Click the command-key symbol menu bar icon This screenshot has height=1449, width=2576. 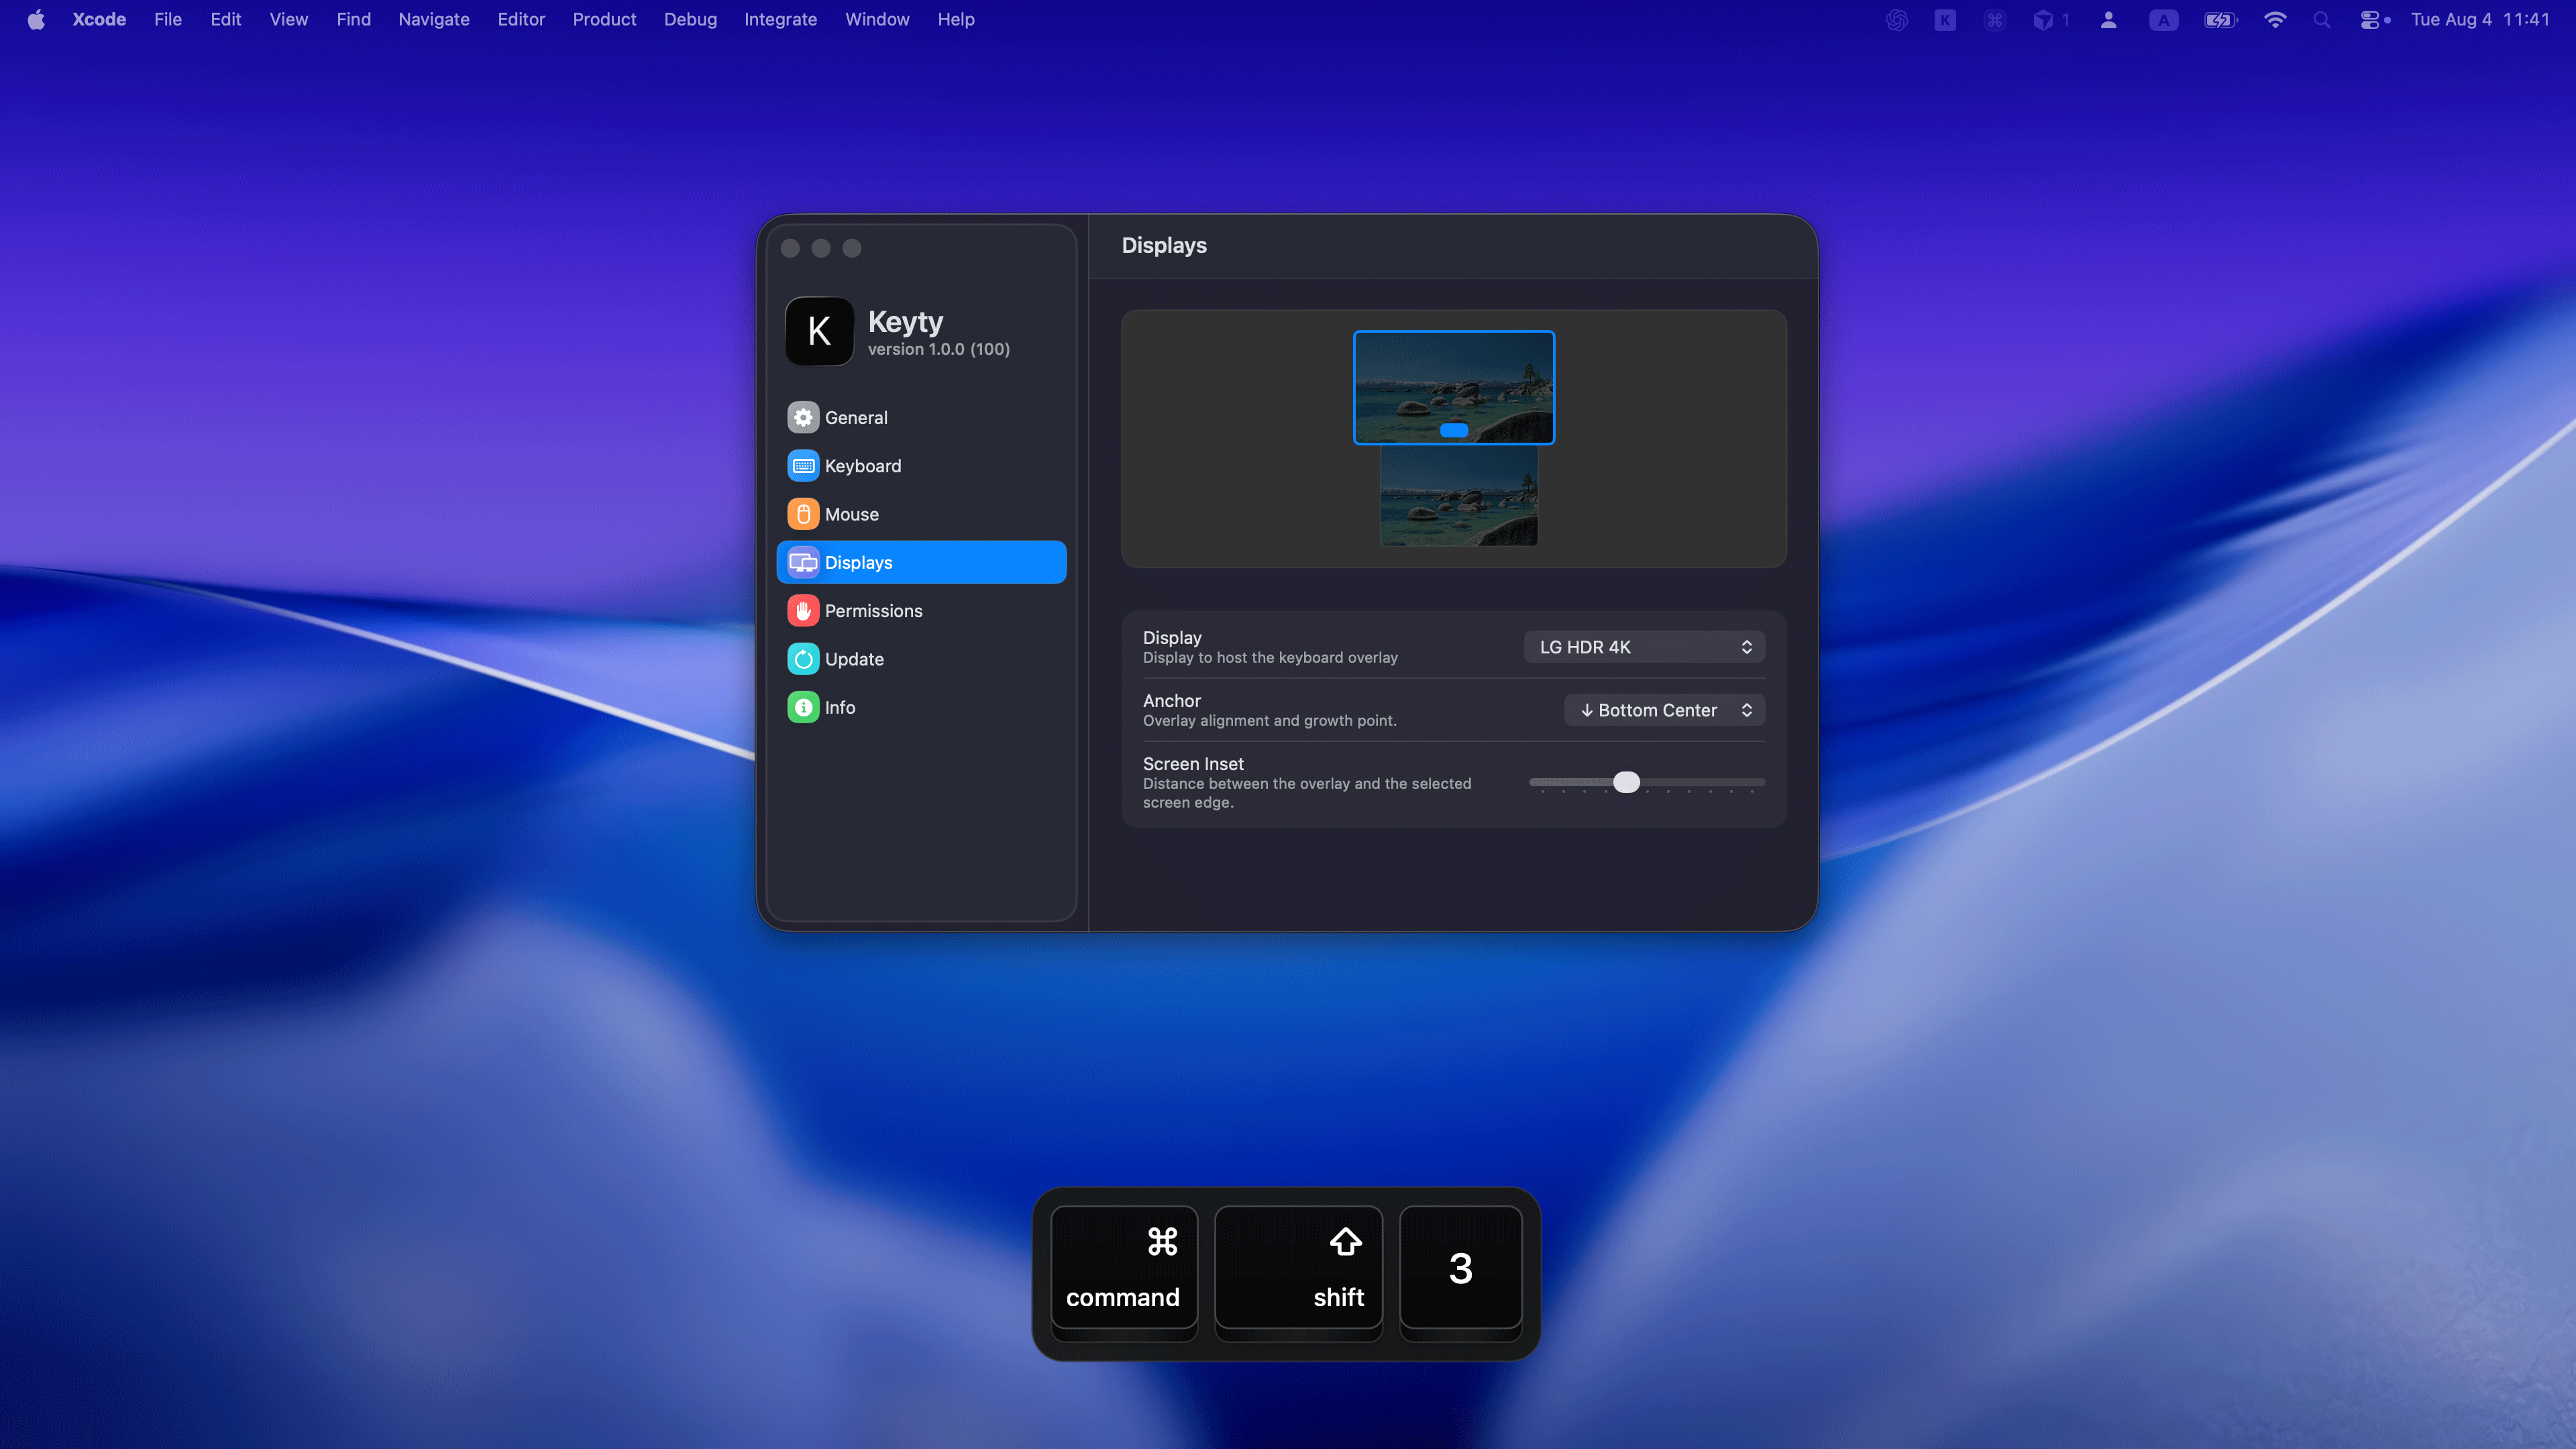(1994, 20)
